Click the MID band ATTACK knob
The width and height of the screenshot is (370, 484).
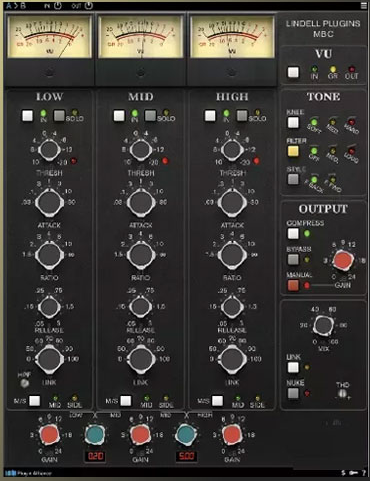(x=141, y=202)
